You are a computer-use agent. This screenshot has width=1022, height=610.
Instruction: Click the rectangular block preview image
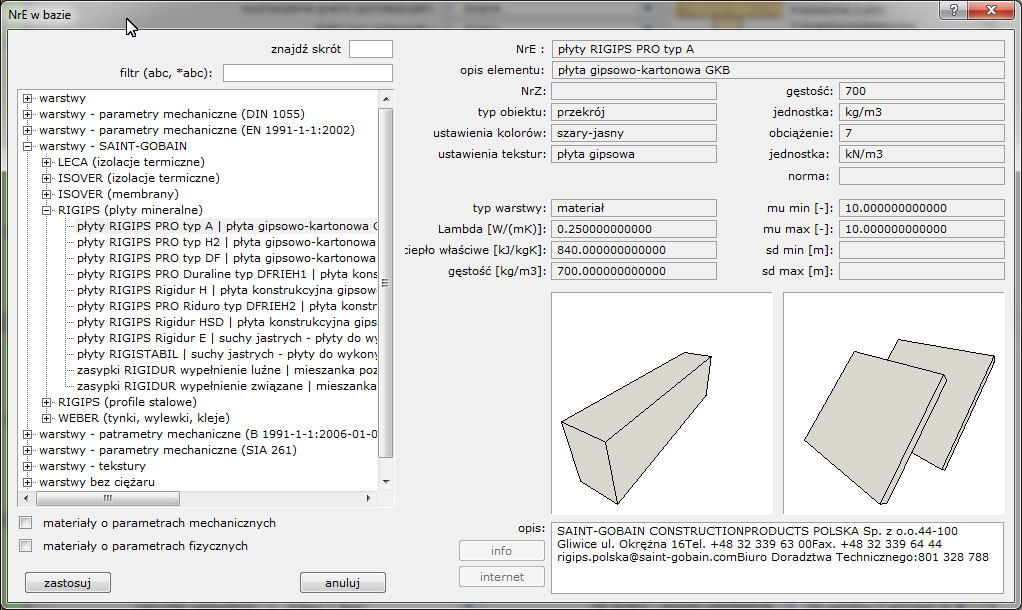point(662,403)
